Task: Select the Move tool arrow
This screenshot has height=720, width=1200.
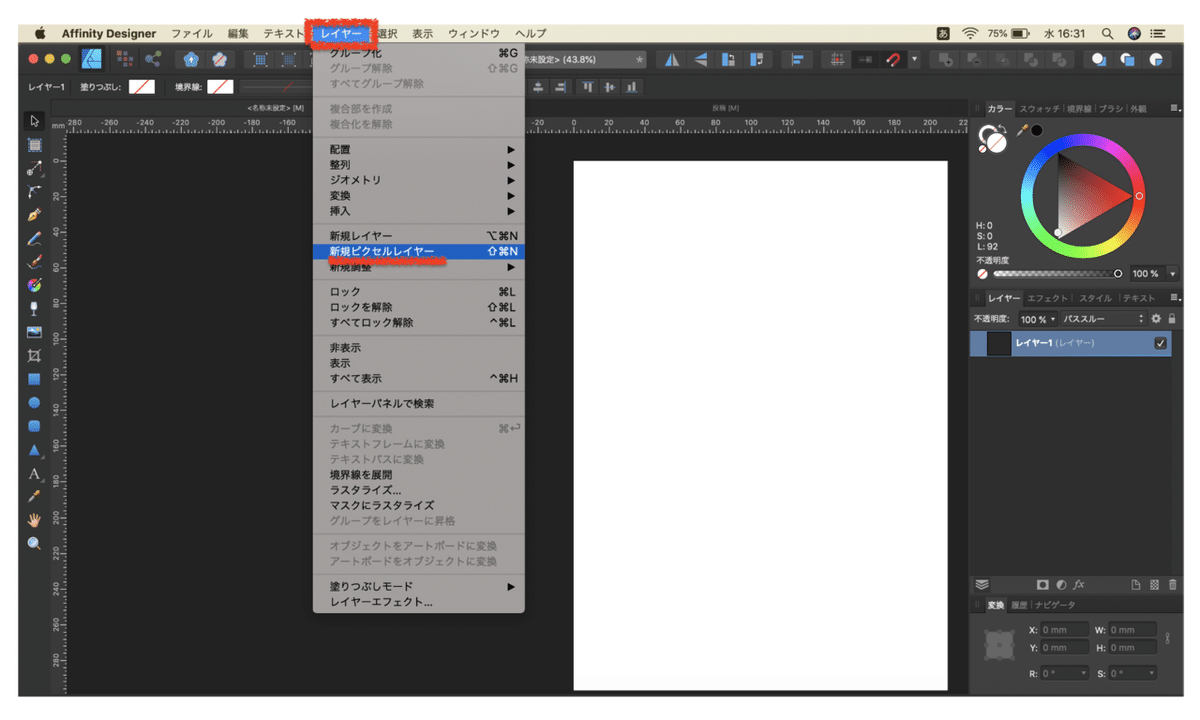Action: 34,121
